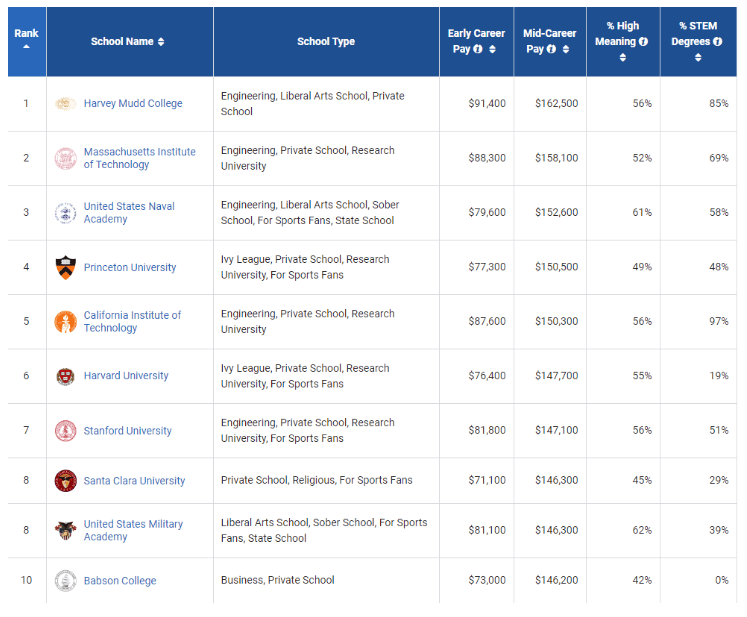Click the Early Career Pay info icon
Viewport: 747px width, 617px height.
(x=478, y=49)
